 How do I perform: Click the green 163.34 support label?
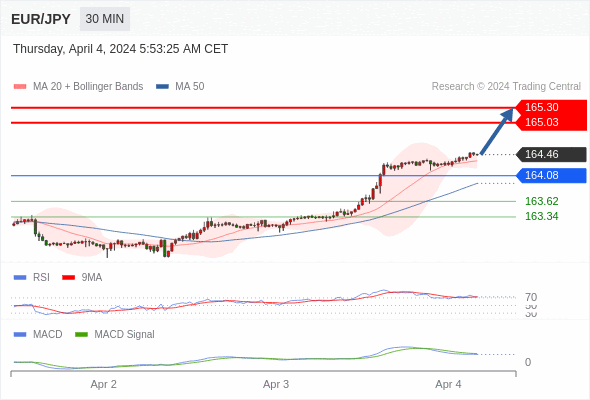[x=541, y=216]
